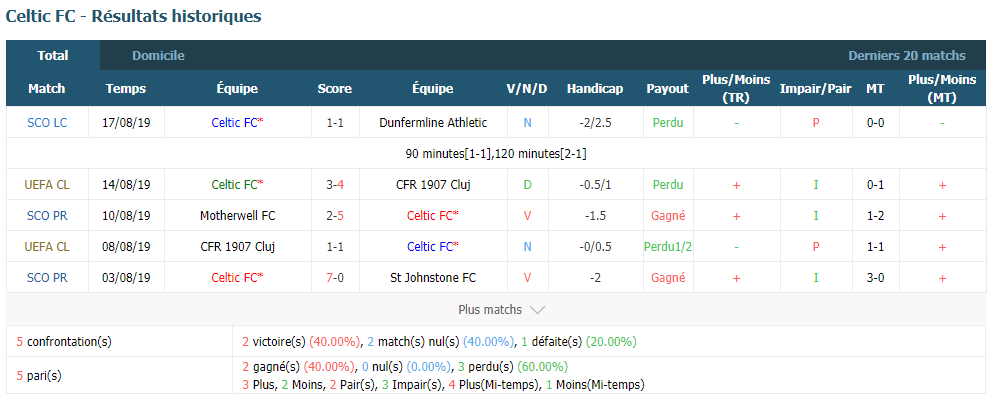This screenshot has height=402, width=994.
Task: Click the 2 victoire(s) (40.00%) statistic
Action: [300, 341]
